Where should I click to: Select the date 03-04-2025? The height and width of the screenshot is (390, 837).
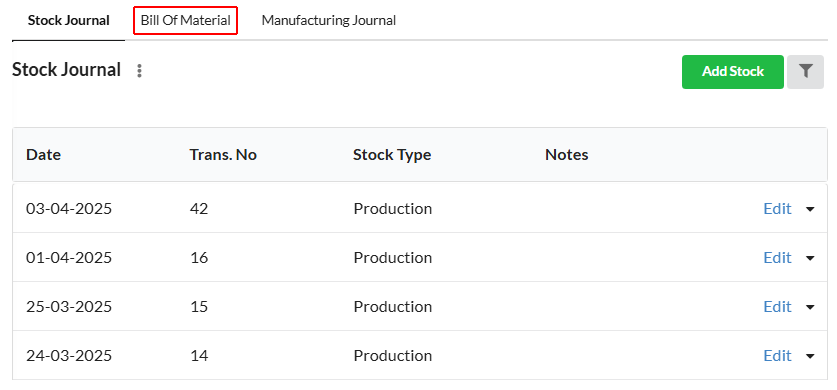pos(69,209)
